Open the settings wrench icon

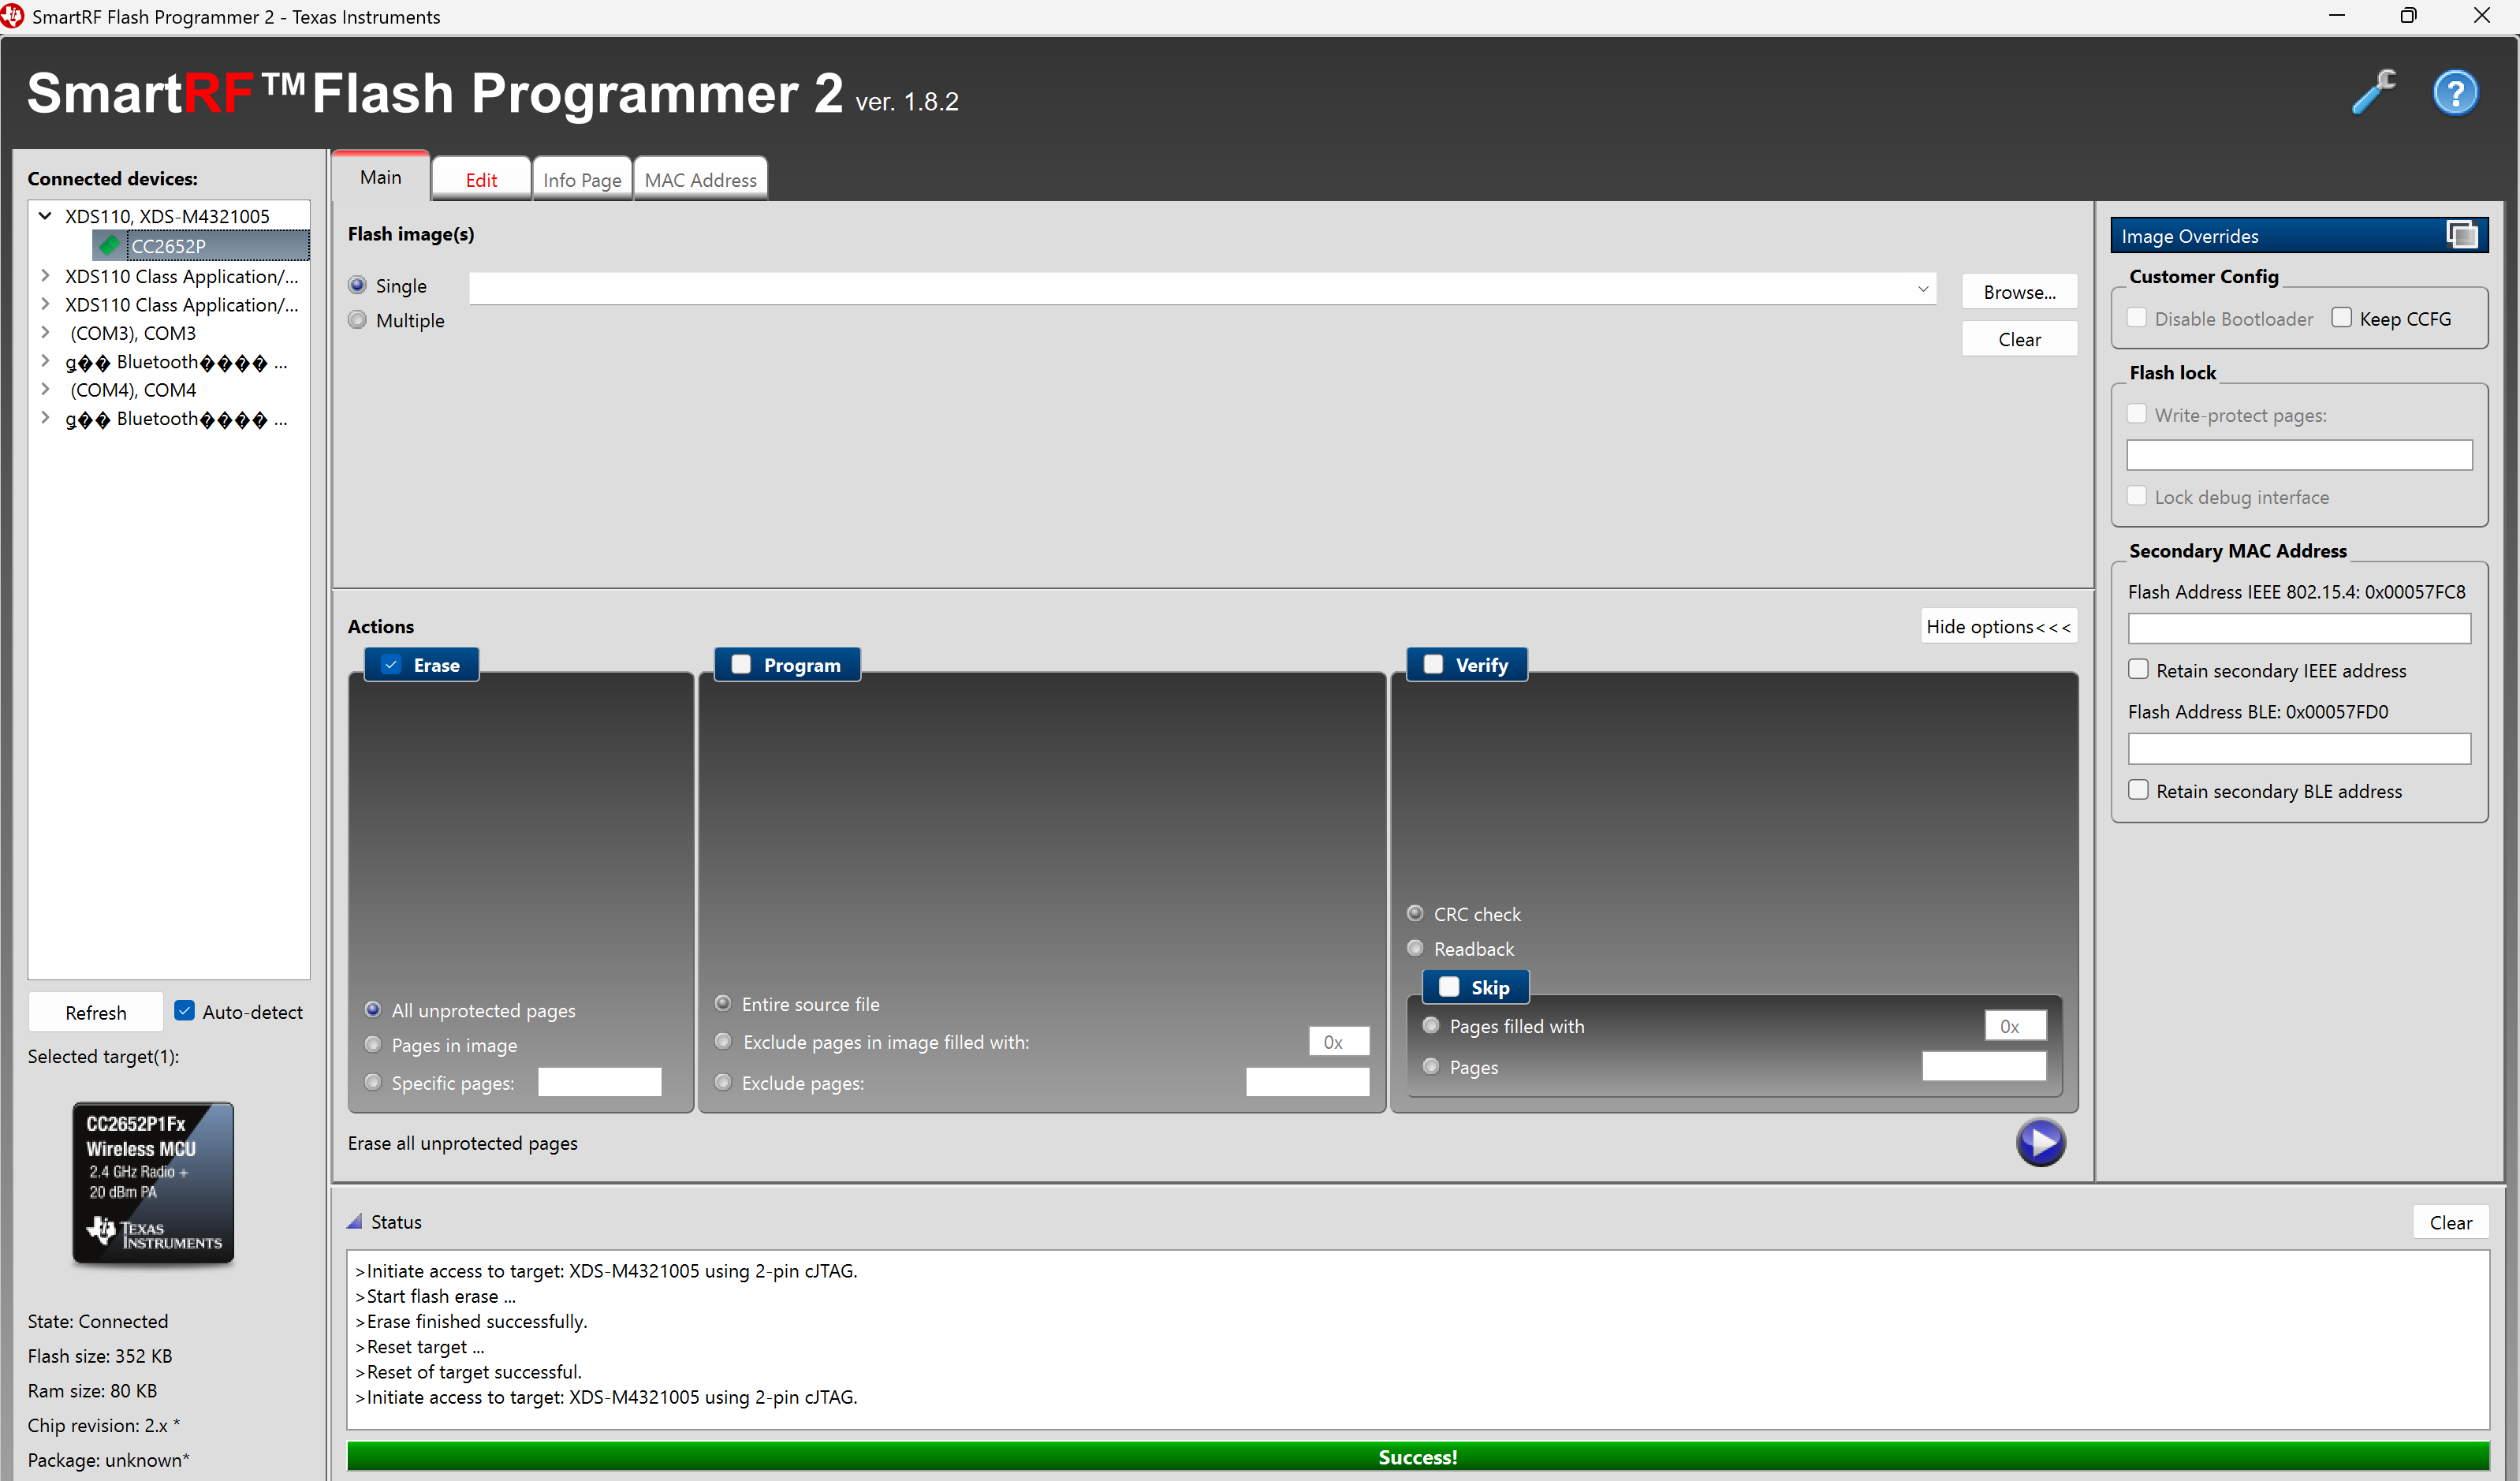[x=2373, y=92]
